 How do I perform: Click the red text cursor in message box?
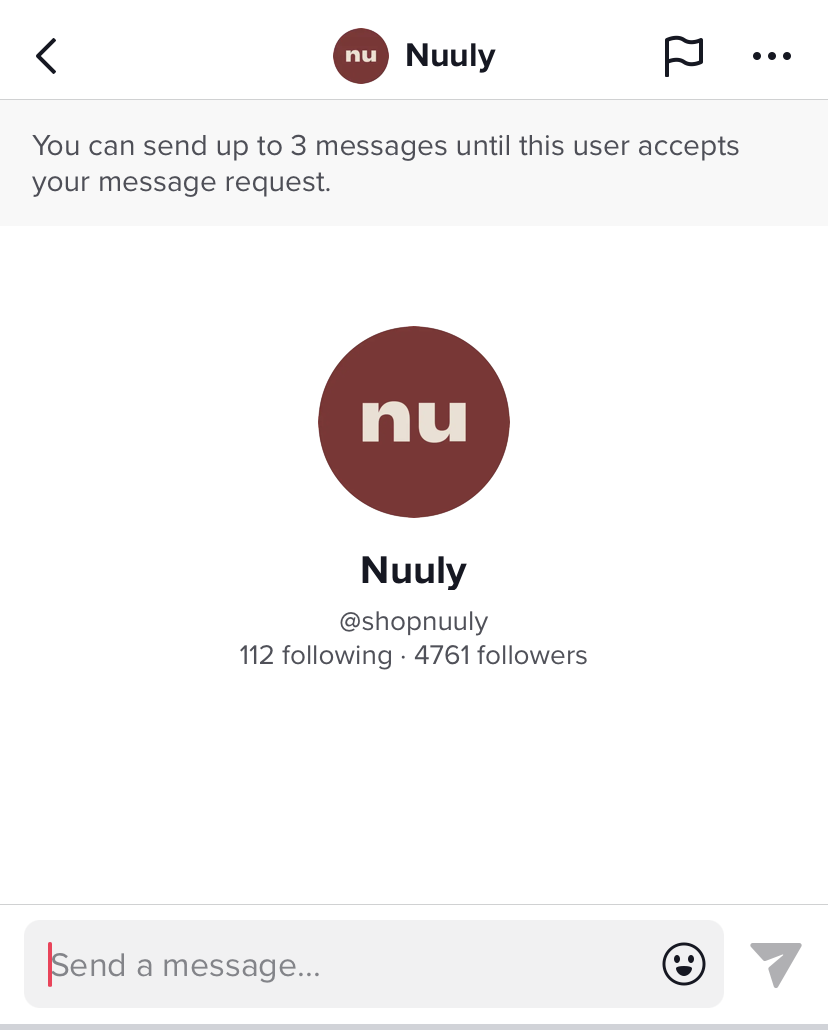pyautogui.click(x=49, y=964)
